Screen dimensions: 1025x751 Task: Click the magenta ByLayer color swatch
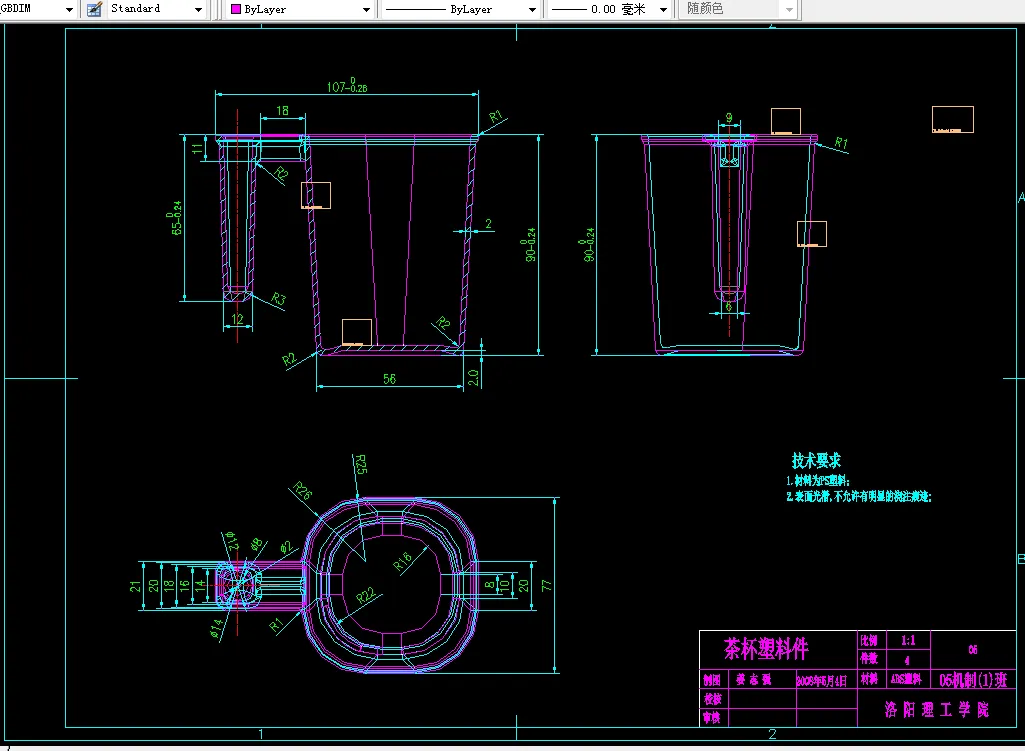pyautogui.click(x=236, y=9)
